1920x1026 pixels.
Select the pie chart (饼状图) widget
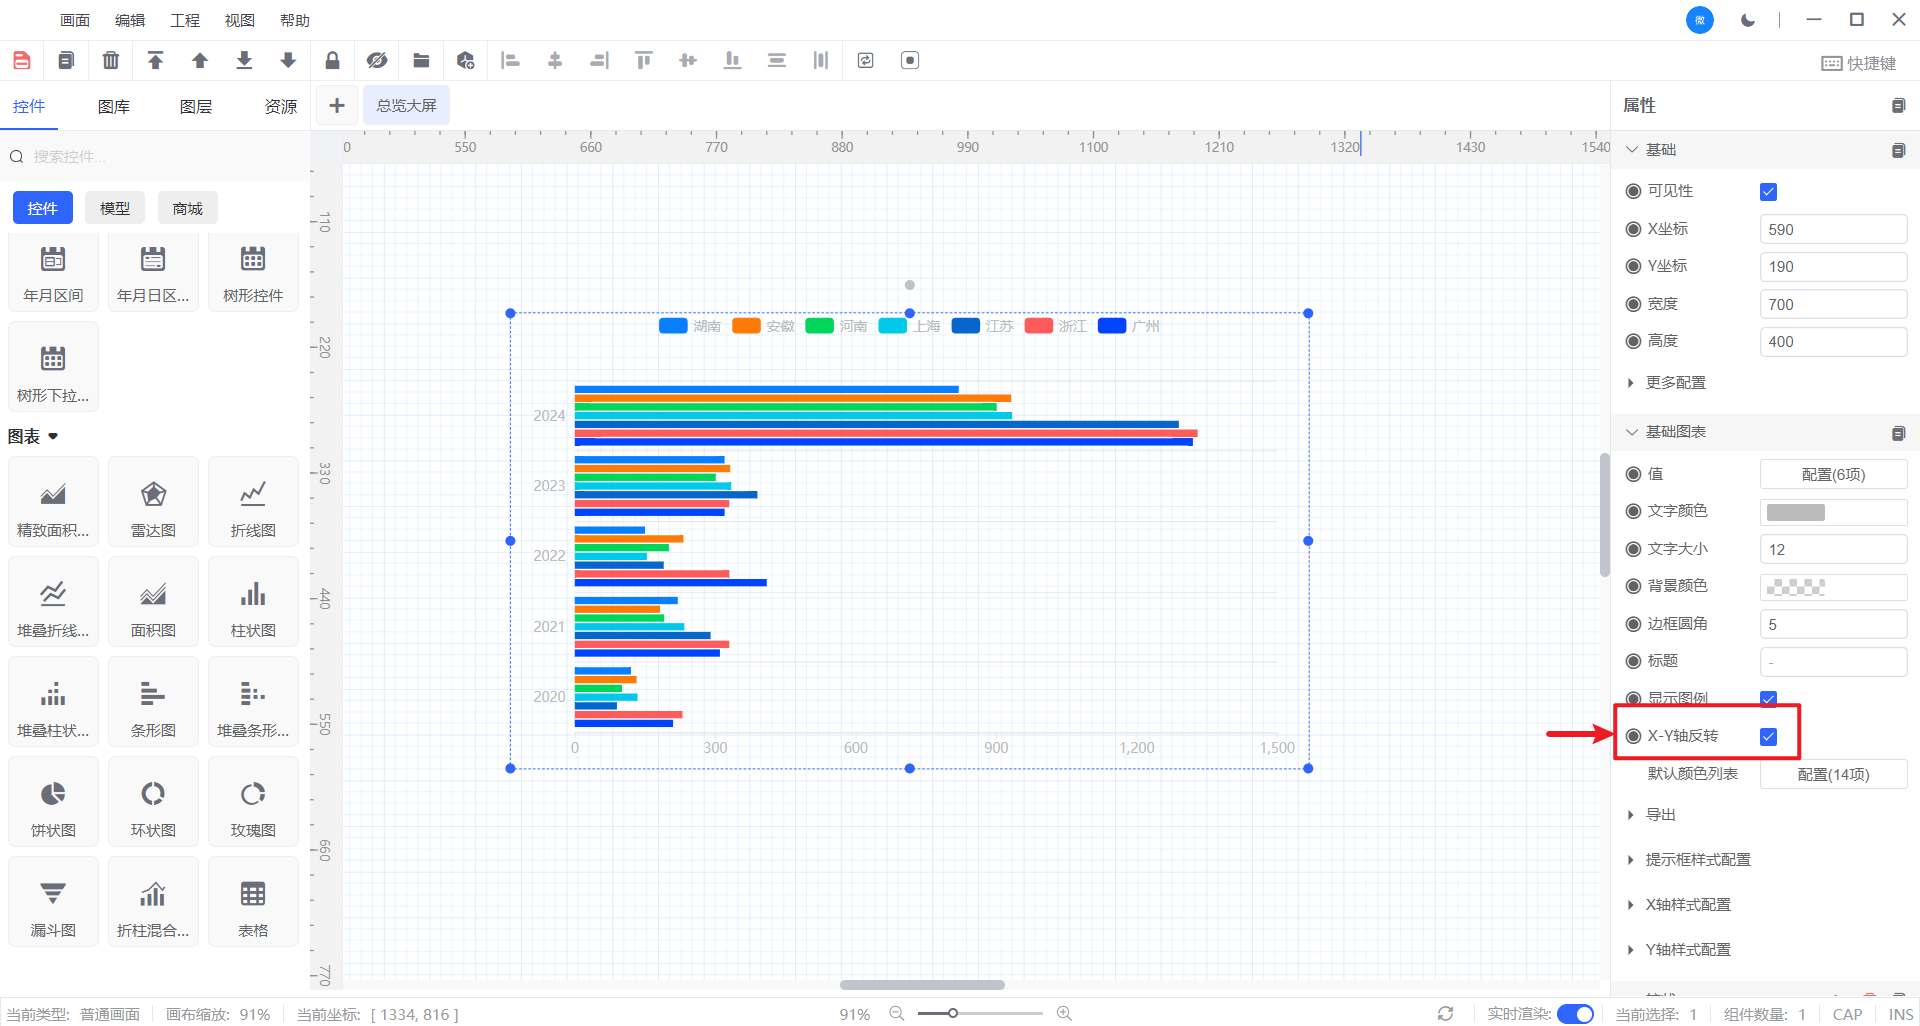click(x=53, y=805)
